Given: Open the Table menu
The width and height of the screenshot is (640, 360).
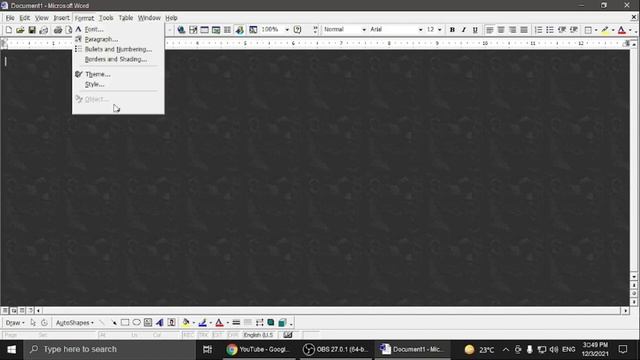Looking at the screenshot, I should coord(126,18).
